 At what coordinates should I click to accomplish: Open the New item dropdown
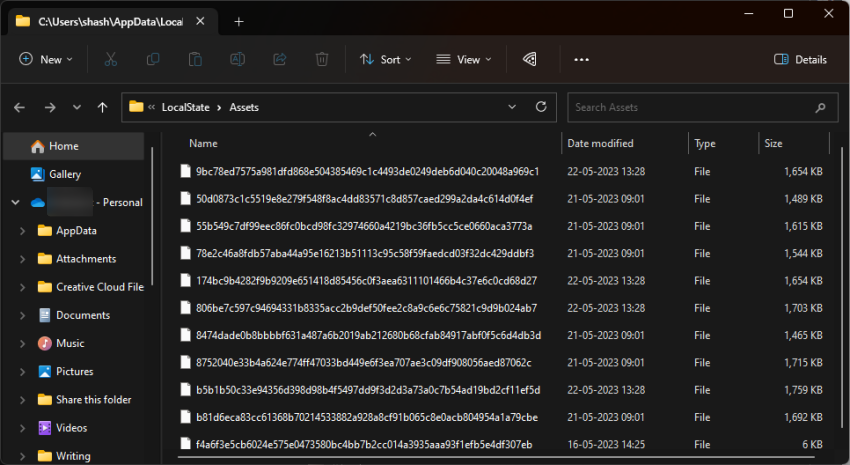(46, 59)
